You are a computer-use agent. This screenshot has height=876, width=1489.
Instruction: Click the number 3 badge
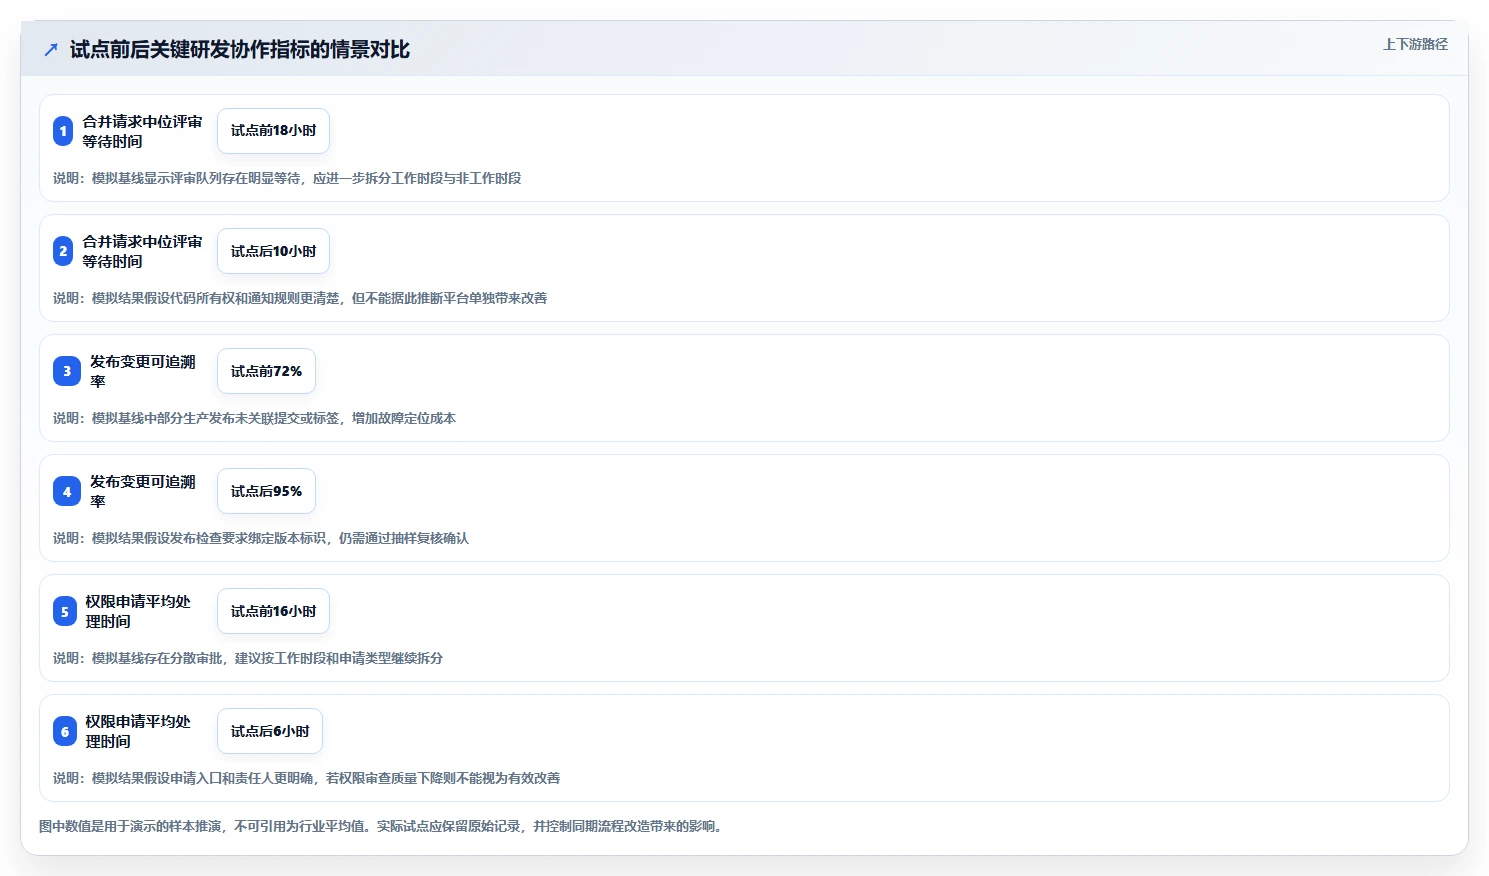67,371
